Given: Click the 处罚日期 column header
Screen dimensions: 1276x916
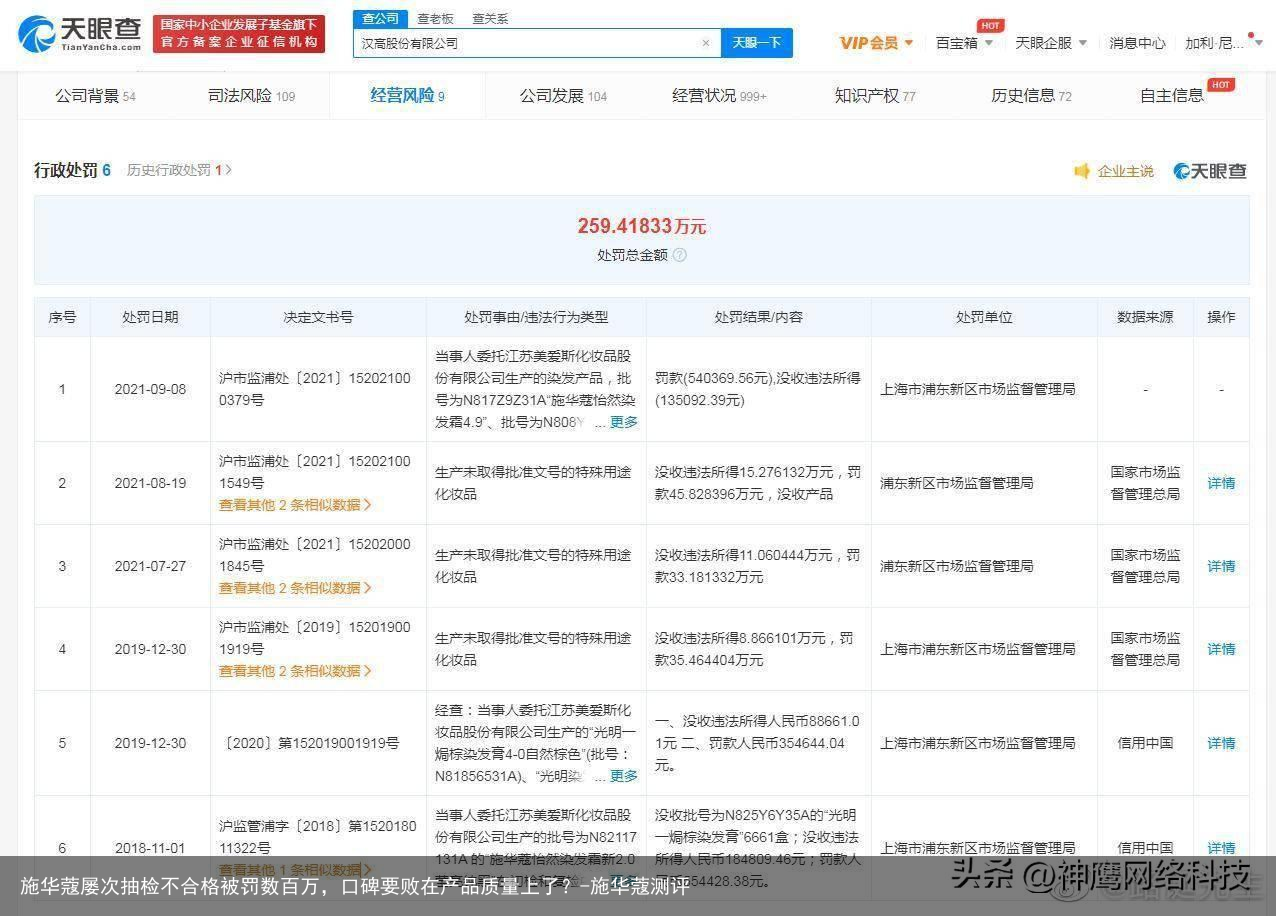Looking at the screenshot, I should [x=150, y=317].
